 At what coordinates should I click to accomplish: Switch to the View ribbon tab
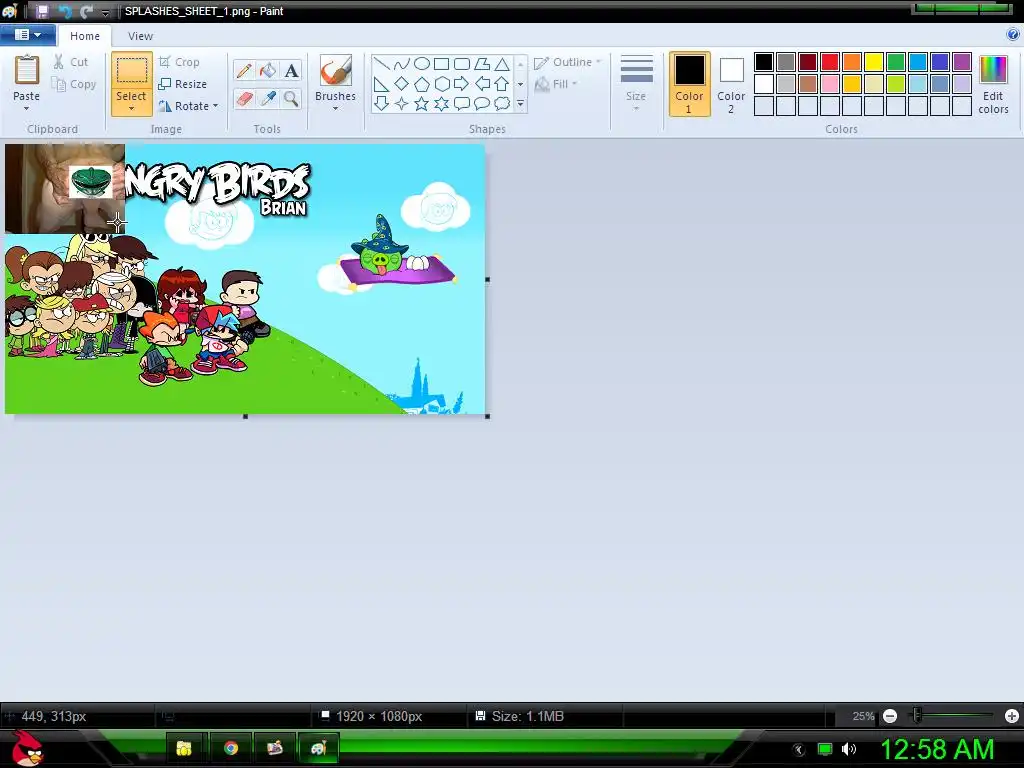tap(140, 36)
